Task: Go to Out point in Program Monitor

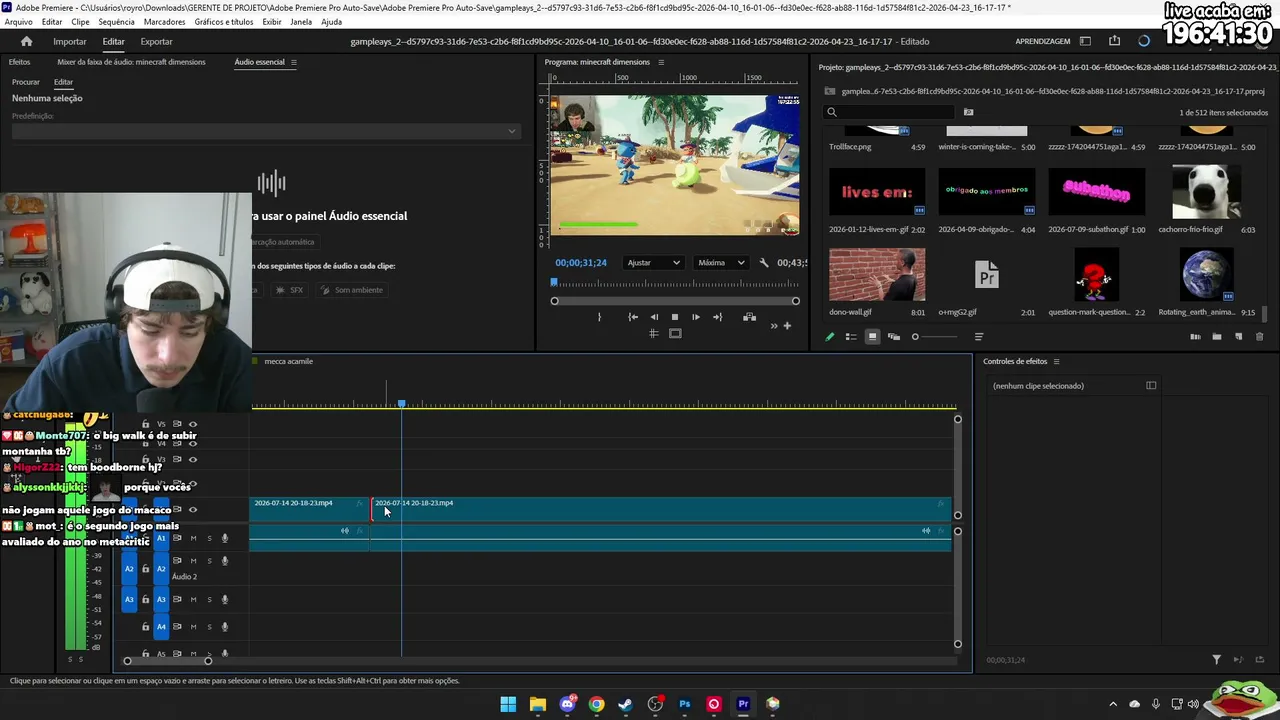Action: (x=717, y=317)
